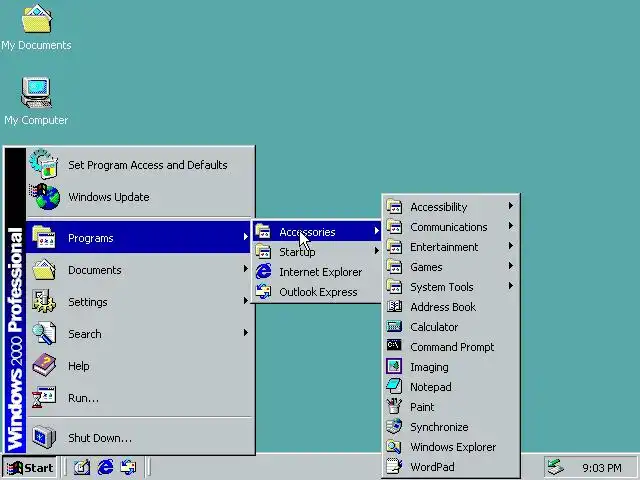The image size is (640, 480).
Task: Click the Accessories folder icon in Programs submenu
Action: 263,231
